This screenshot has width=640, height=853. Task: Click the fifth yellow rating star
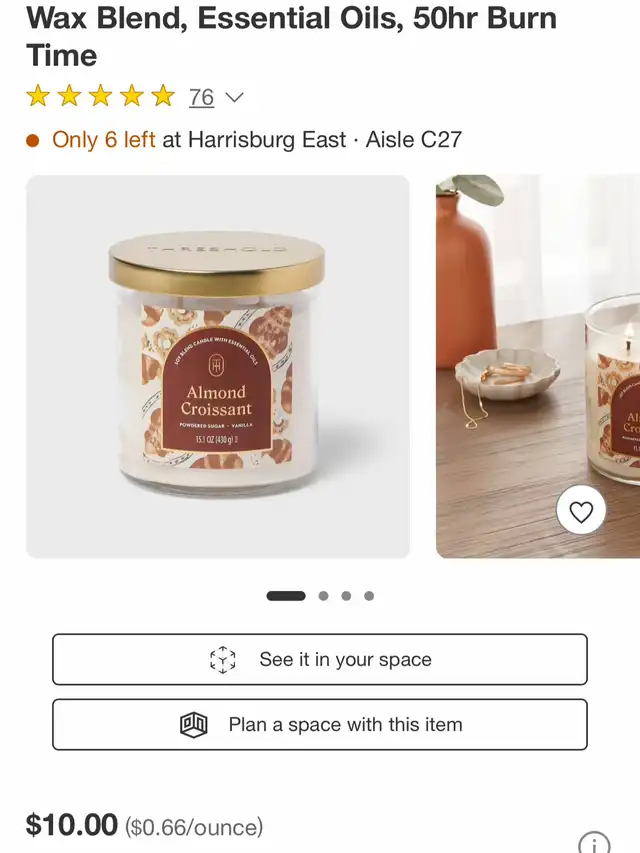click(x=163, y=96)
